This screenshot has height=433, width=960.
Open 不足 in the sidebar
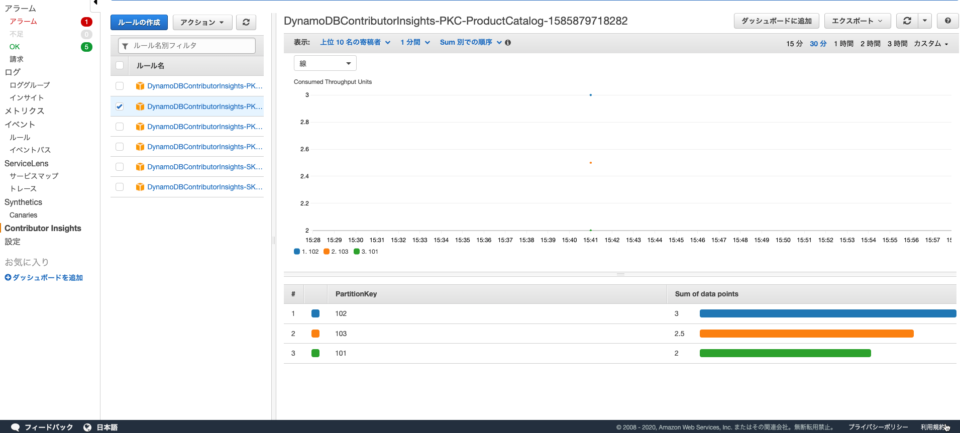point(17,34)
